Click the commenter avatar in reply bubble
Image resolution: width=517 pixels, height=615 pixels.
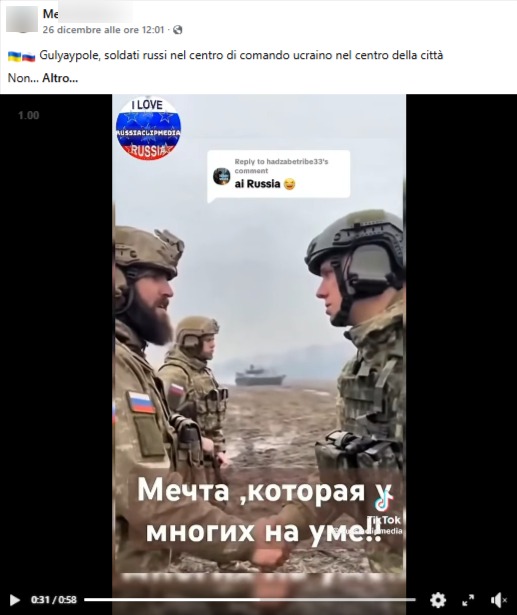[x=222, y=176]
